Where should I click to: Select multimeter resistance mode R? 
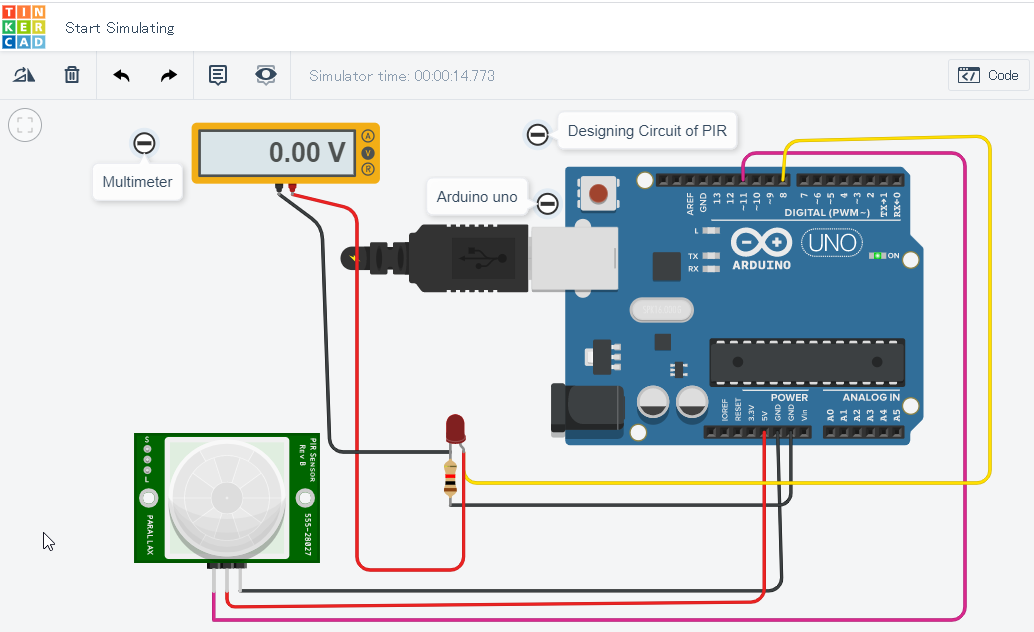pyautogui.click(x=368, y=170)
